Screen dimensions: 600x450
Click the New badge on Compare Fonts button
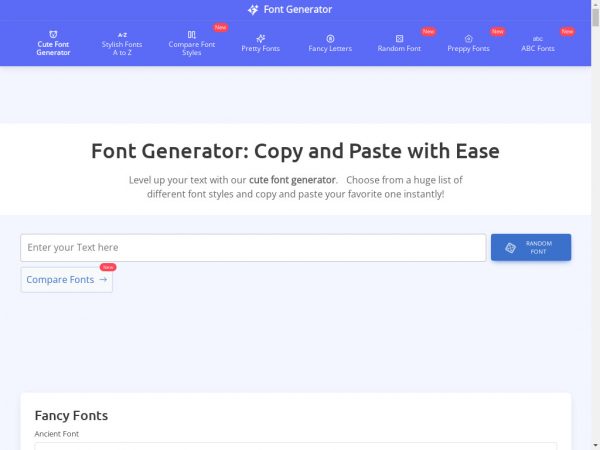(x=108, y=267)
